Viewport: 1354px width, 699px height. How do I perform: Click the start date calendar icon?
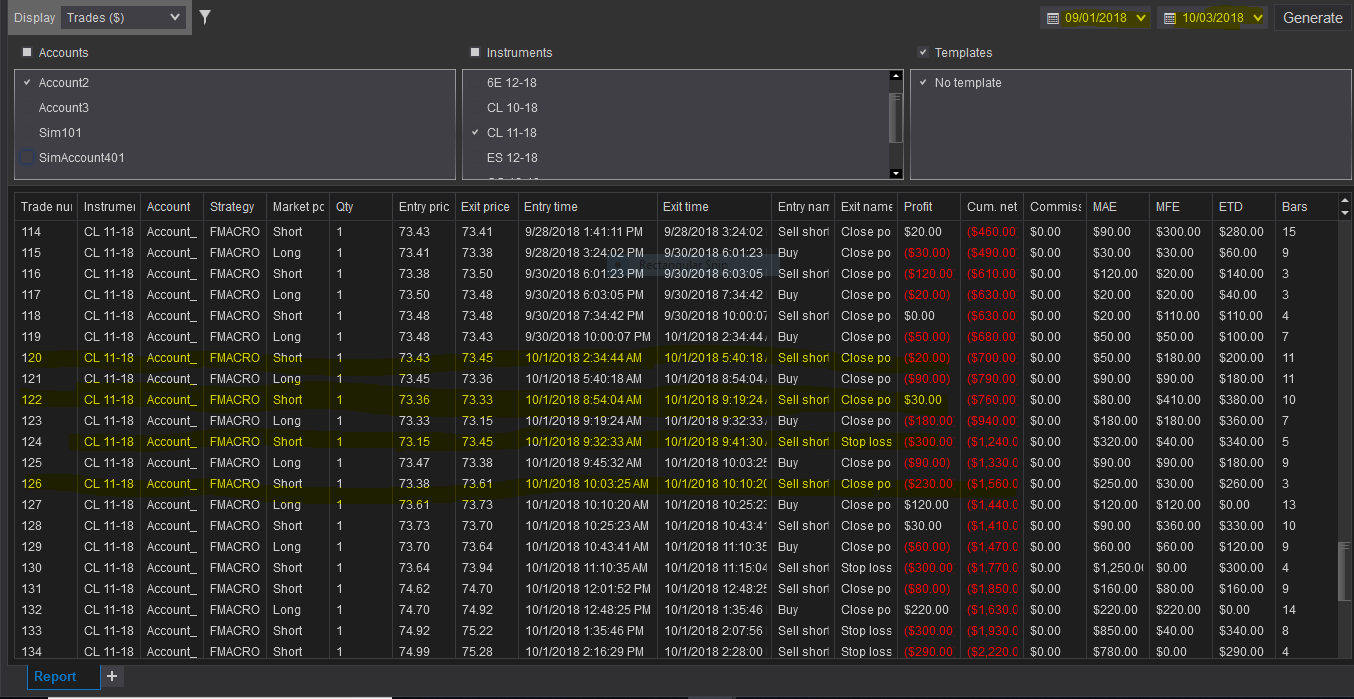click(x=1052, y=18)
